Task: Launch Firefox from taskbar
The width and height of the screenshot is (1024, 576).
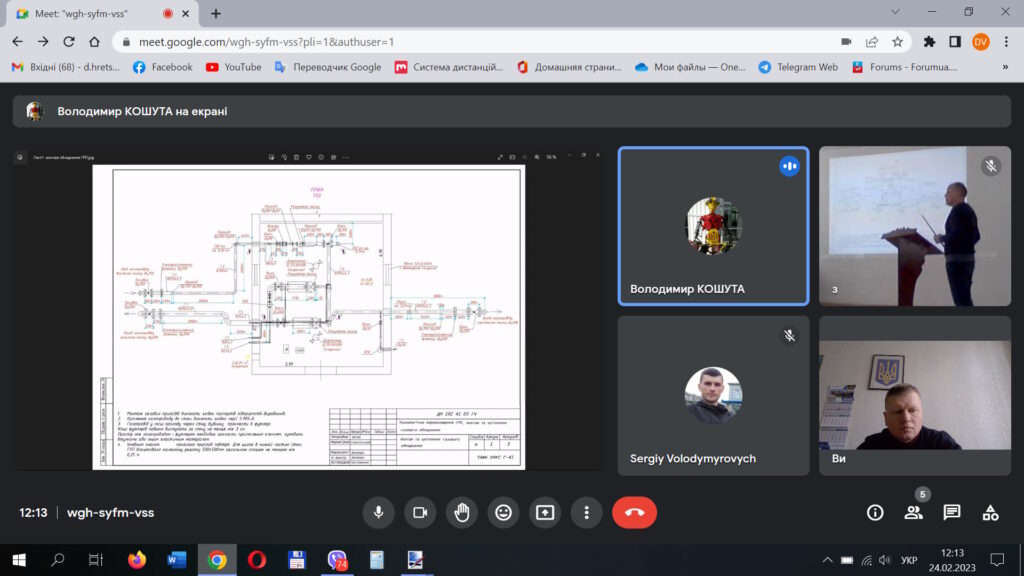Action: [x=137, y=560]
